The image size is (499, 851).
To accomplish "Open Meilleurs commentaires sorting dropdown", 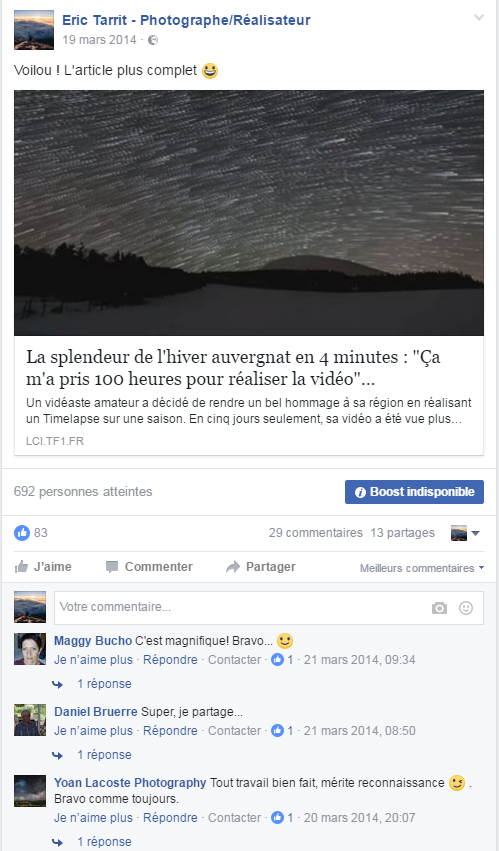I will (421, 568).
